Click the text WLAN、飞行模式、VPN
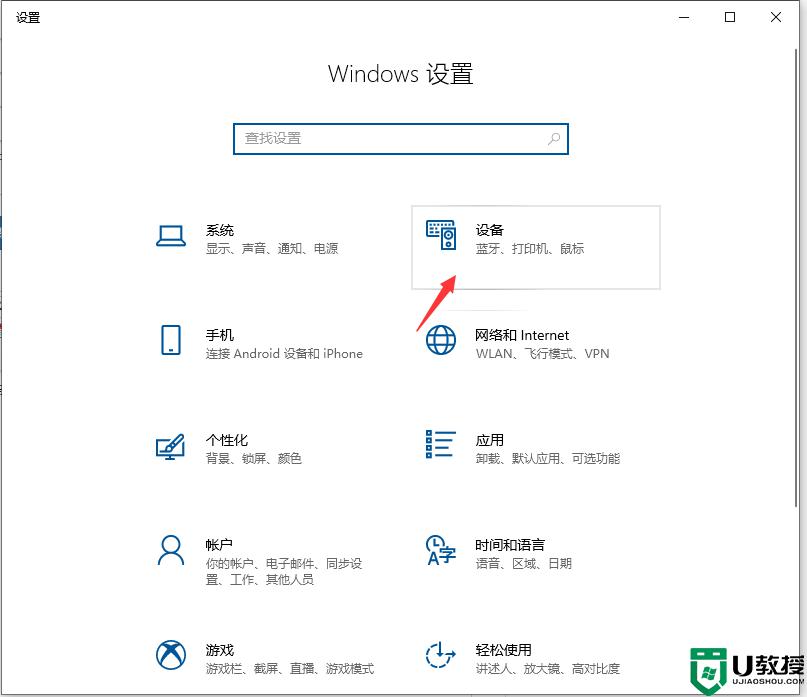The width and height of the screenshot is (807, 697). pyautogui.click(x=542, y=354)
